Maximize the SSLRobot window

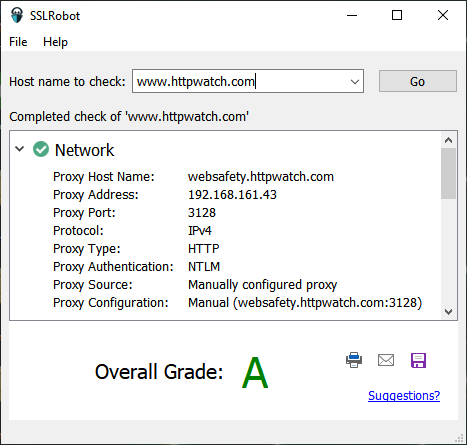[397, 15]
